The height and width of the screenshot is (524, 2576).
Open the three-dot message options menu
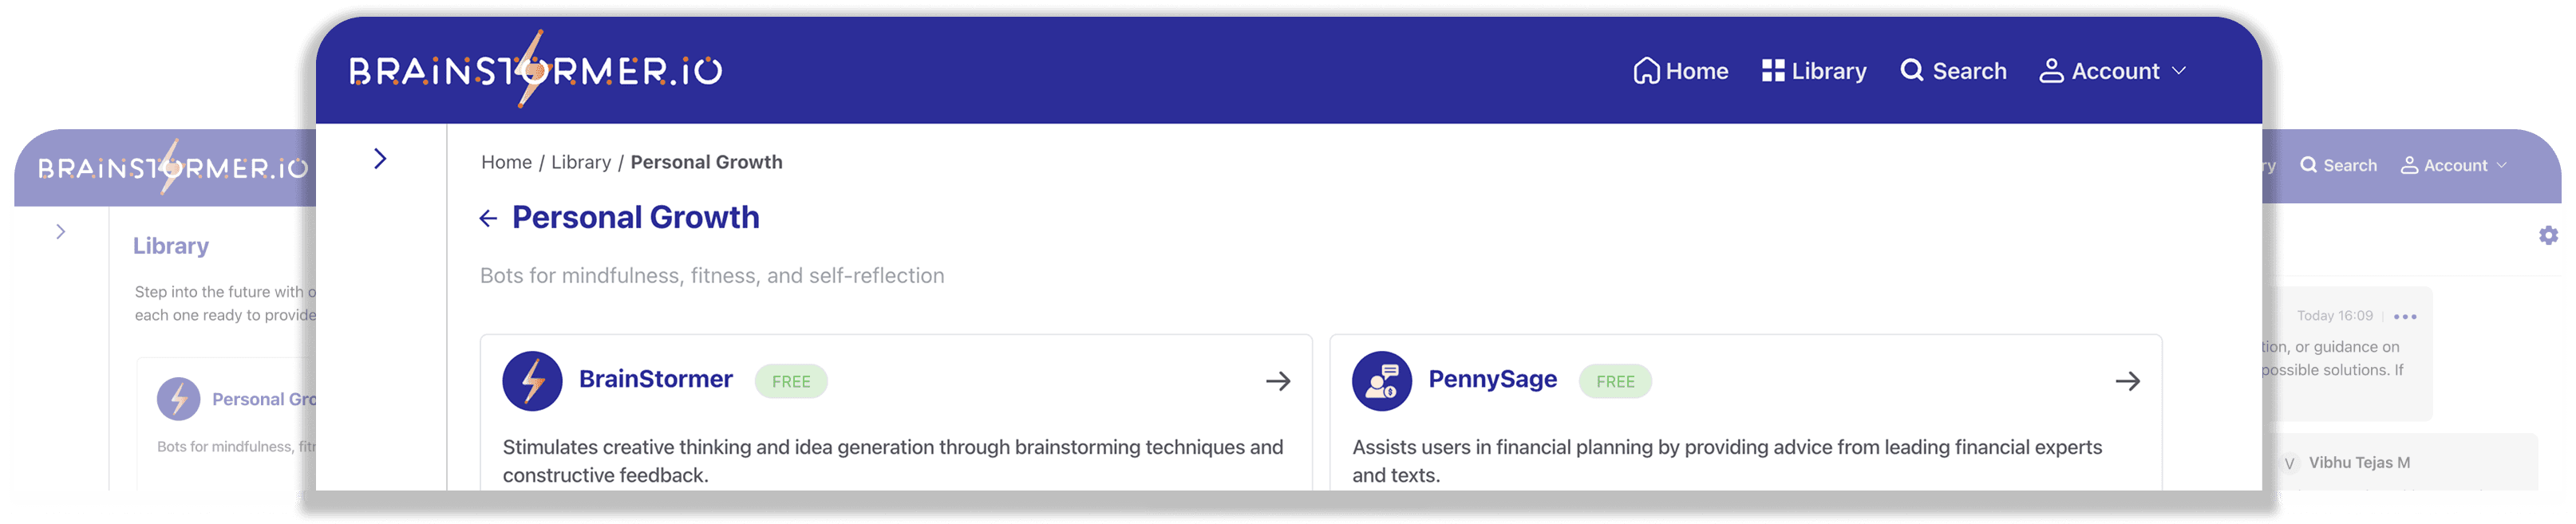click(2405, 316)
